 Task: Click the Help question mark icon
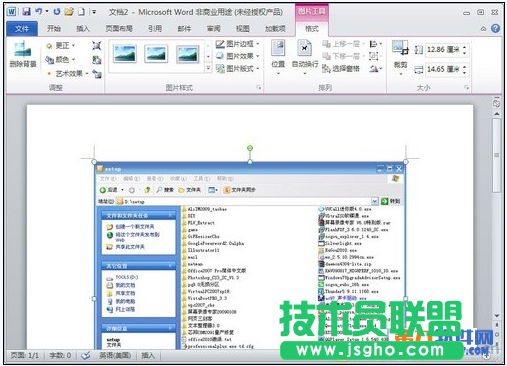point(496,28)
